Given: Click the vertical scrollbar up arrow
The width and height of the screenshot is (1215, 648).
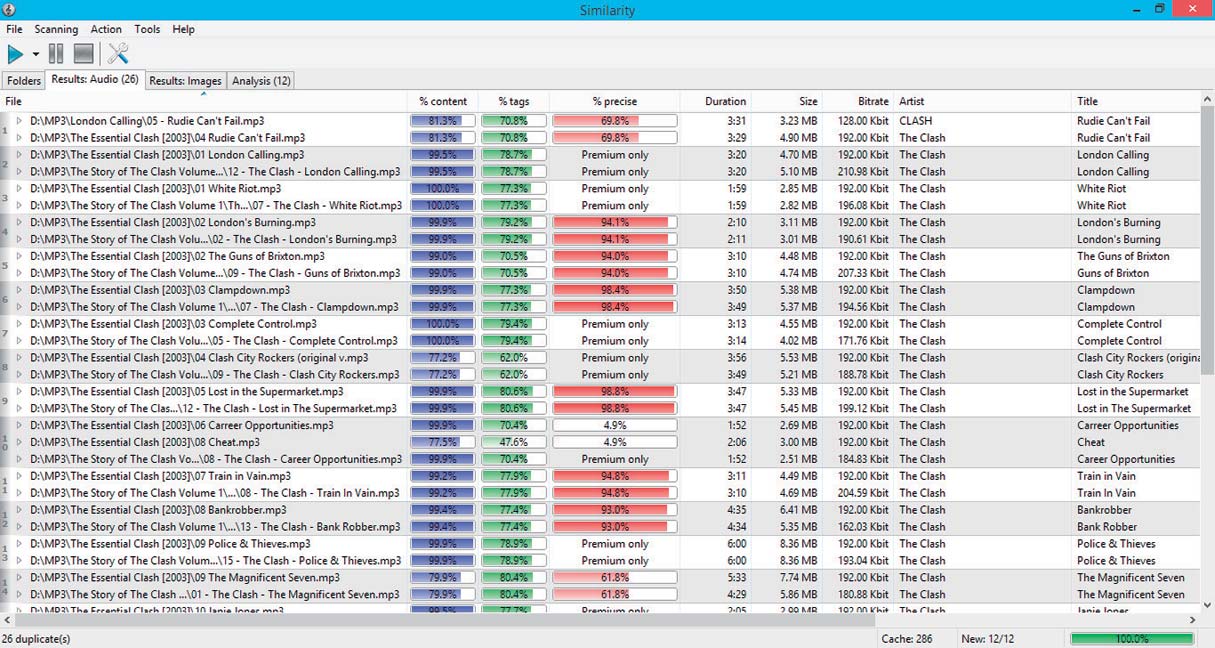Looking at the screenshot, I should click(x=1207, y=101).
